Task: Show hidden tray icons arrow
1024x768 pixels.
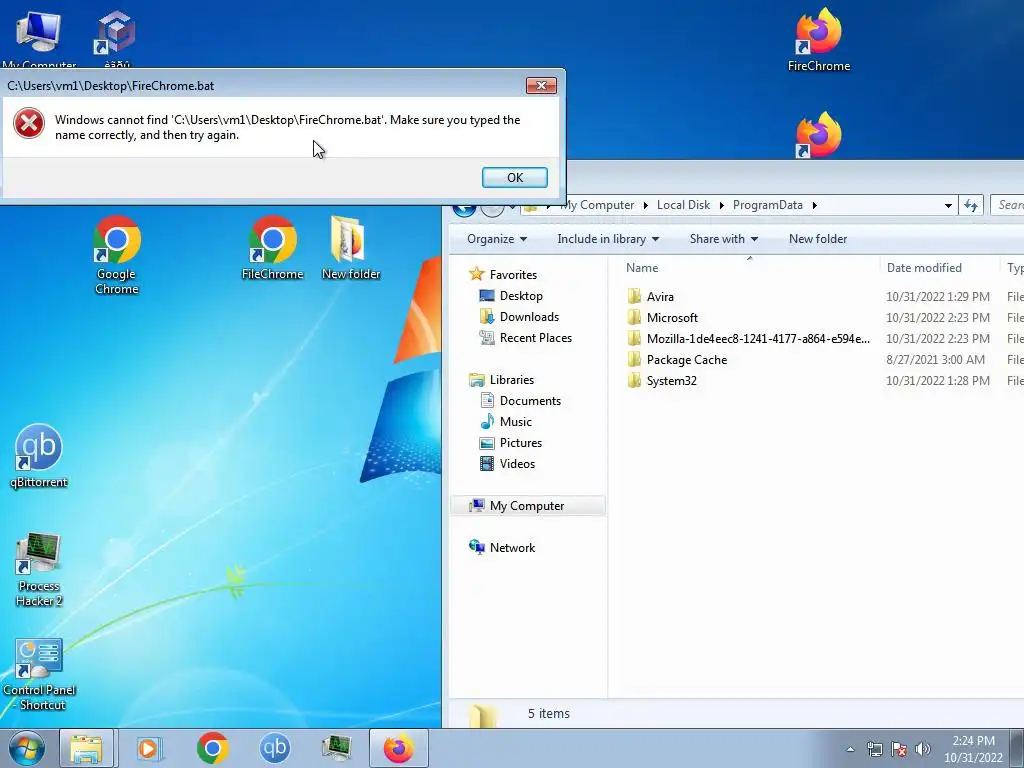Action: click(x=850, y=749)
